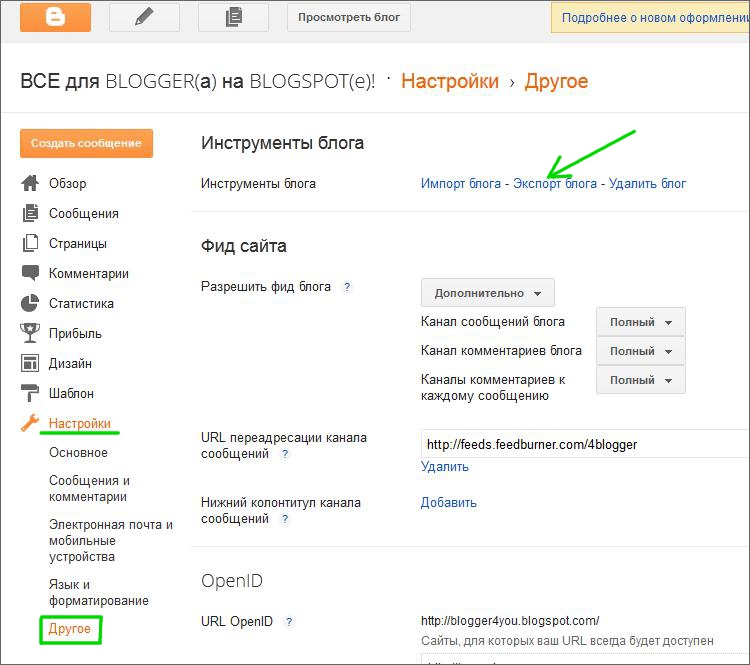The image size is (750, 665).
Task: Open help for Разрешить фид блога
Action: point(347,287)
